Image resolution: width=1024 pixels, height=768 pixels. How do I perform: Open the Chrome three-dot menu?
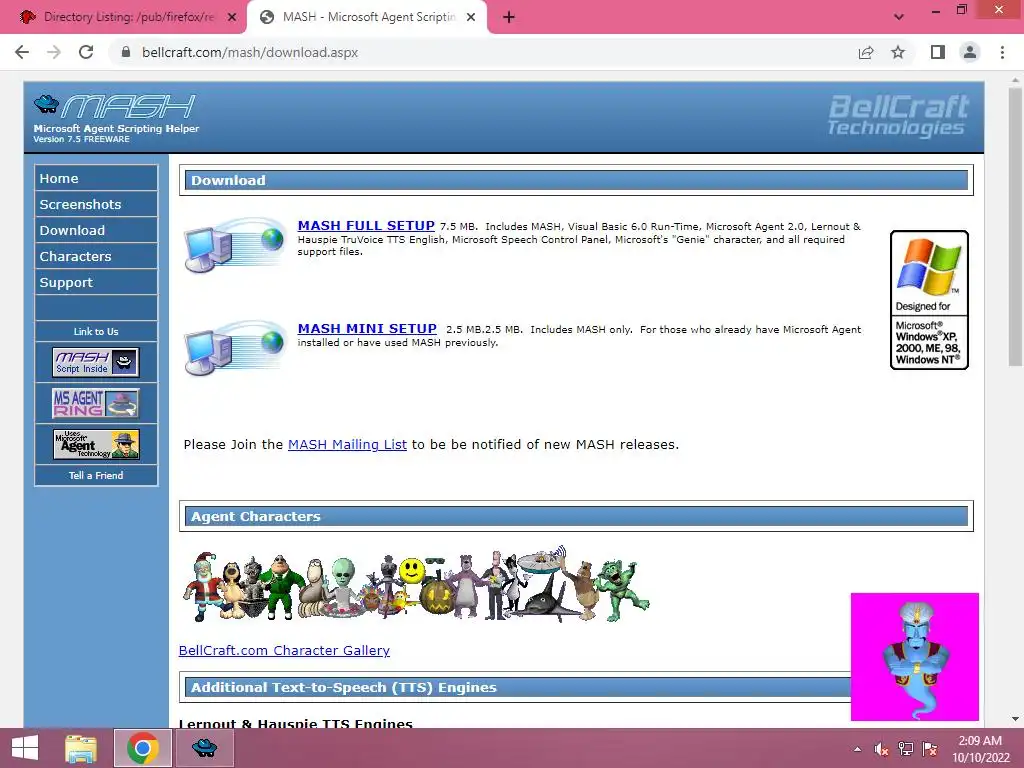click(x=1002, y=52)
